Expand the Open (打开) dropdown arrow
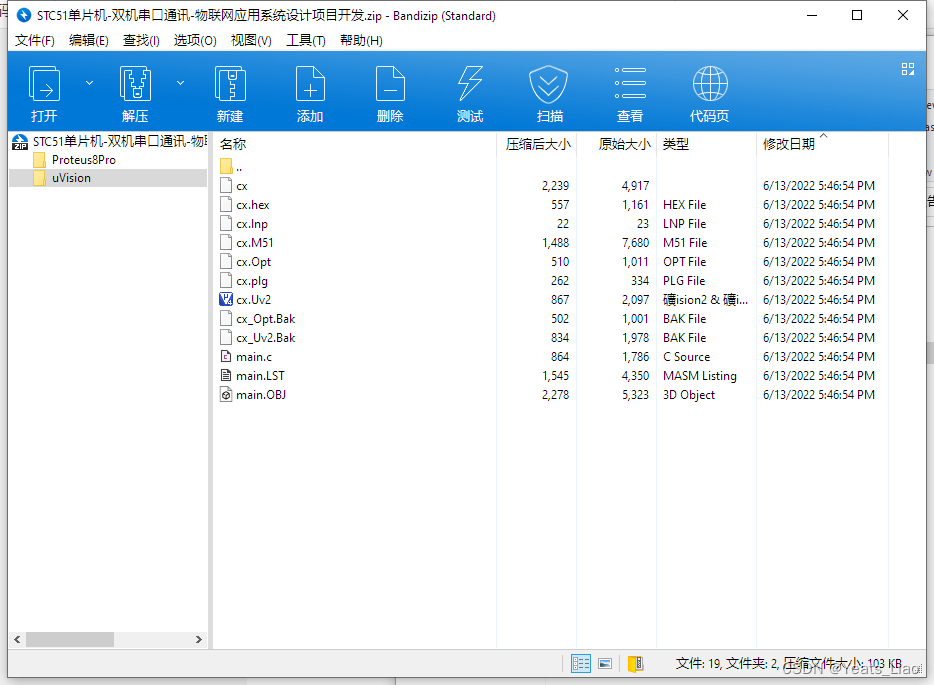Screen dimensions: 934x685 [x=89, y=83]
